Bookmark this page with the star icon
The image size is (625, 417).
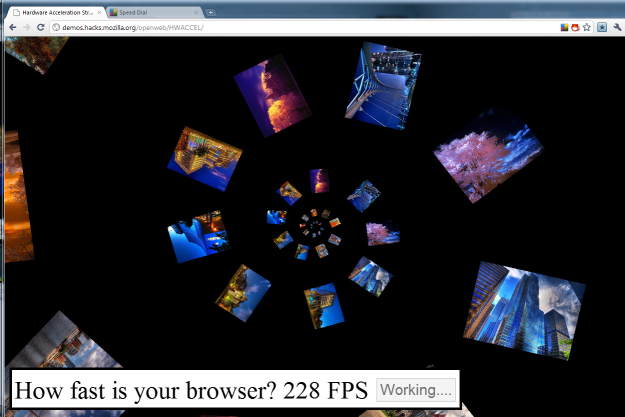point(586,27)
